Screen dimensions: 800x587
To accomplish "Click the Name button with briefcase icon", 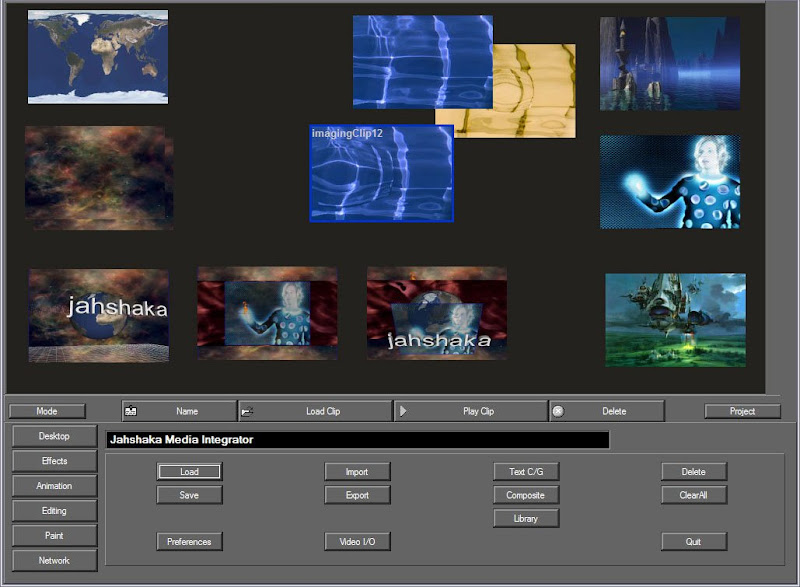I will (x=179, y=411).
